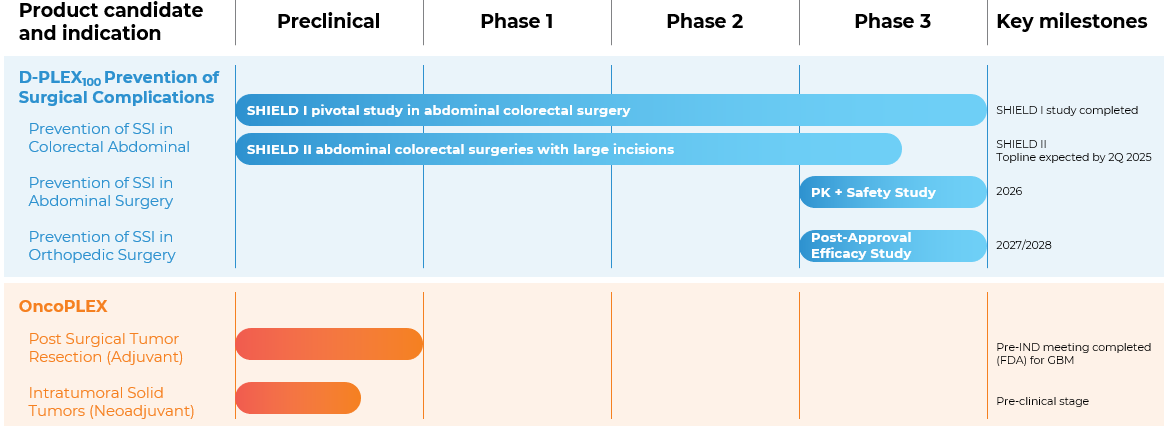Click the Post Surgical Tumor Resection orange bar
The image size is (1168, 431).
tap(329, 344)
